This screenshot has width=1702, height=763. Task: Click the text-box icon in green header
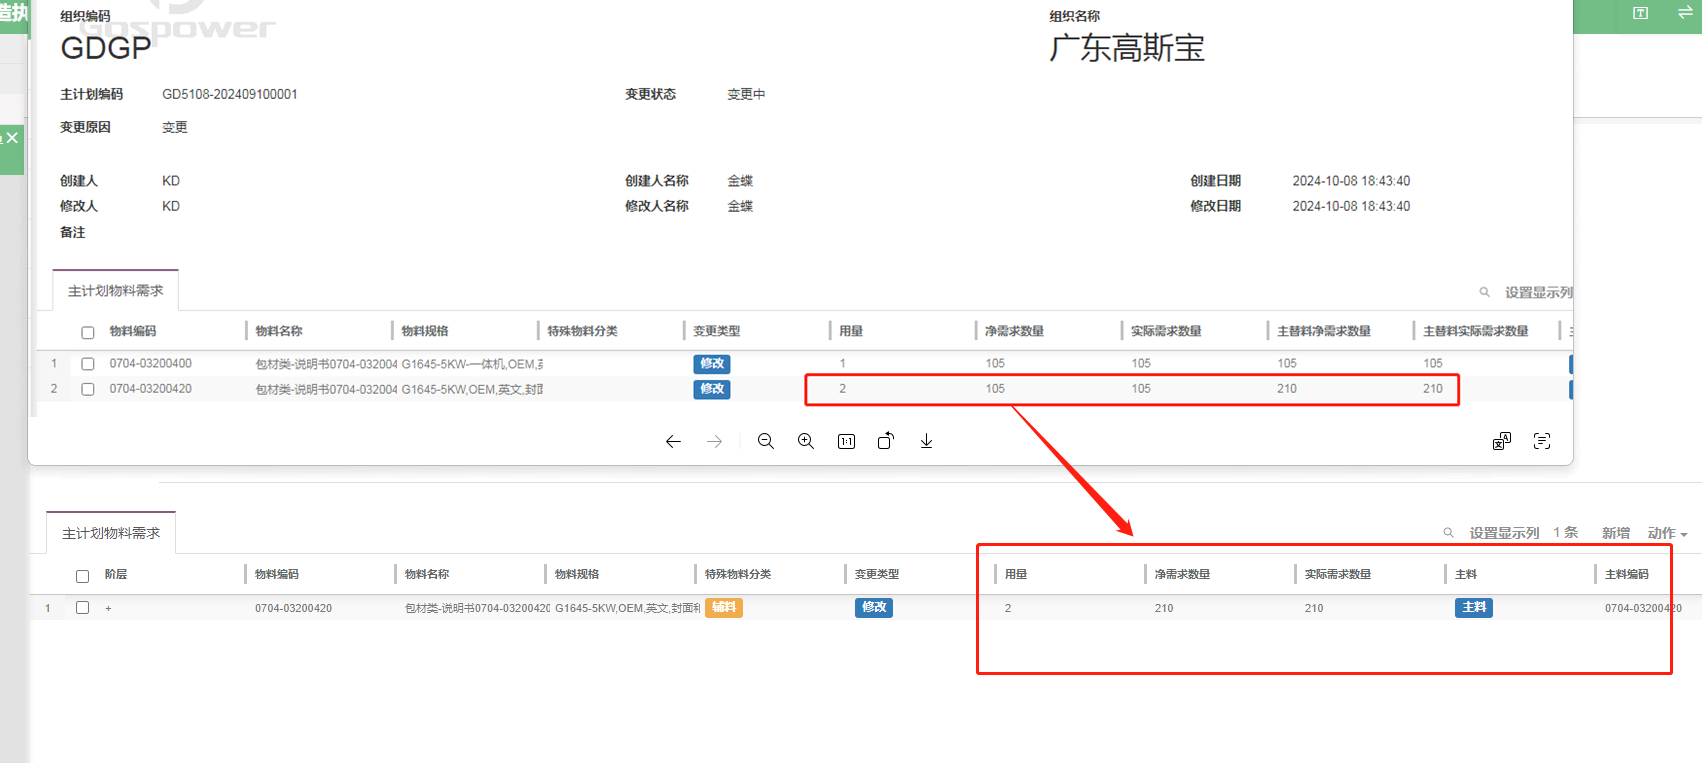(1640, 13)
